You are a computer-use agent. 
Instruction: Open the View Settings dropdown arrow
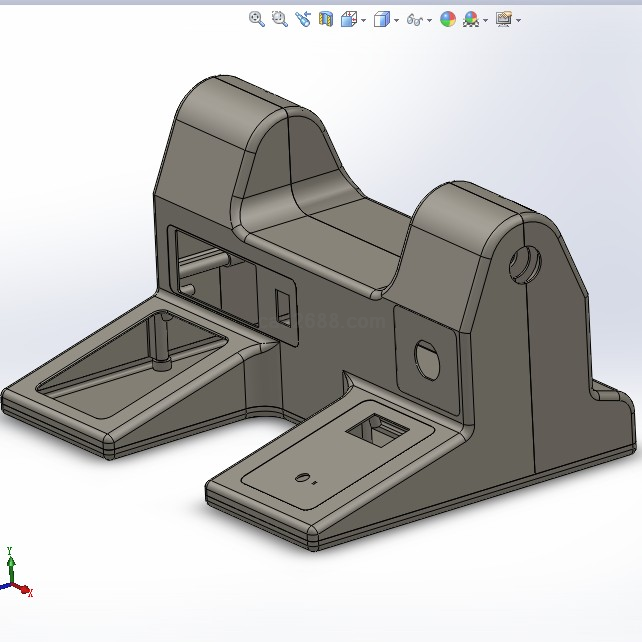coord(518,20)
